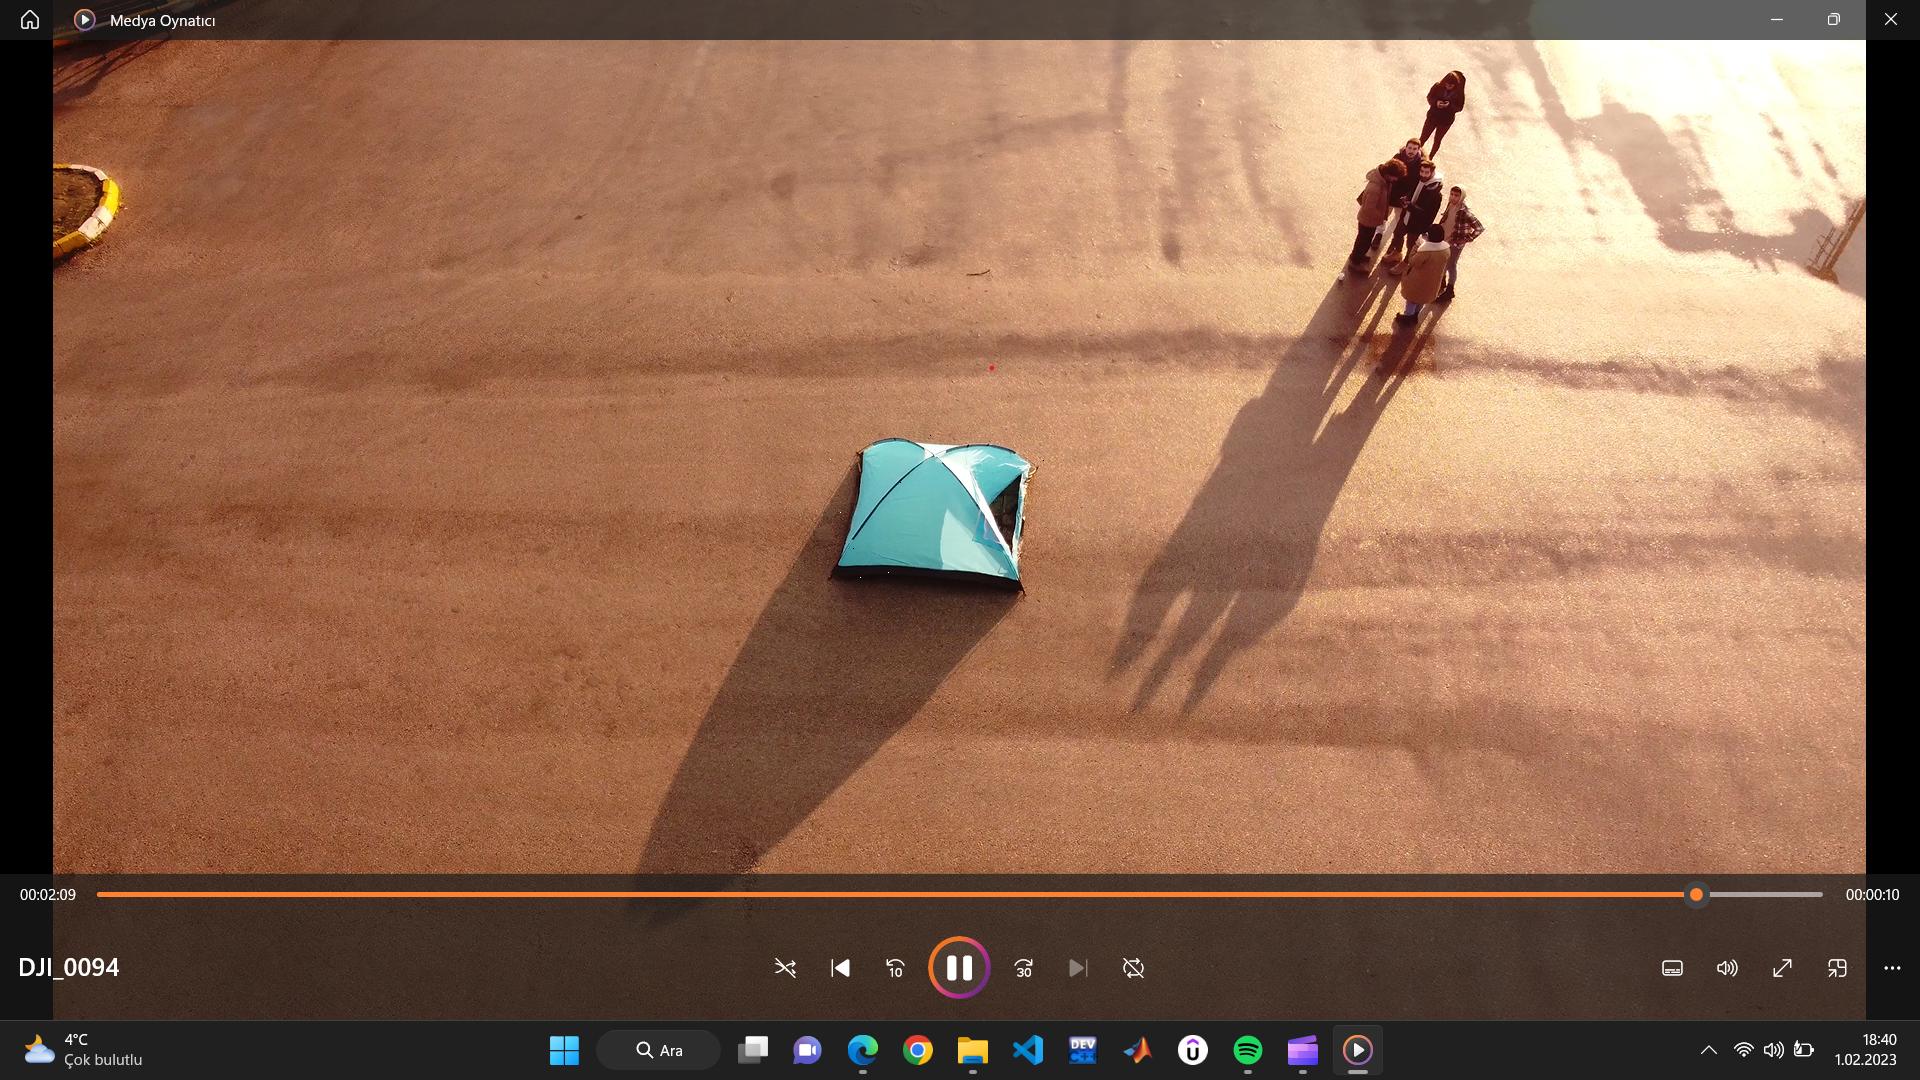The image size is (1920, 1080).
Task: Open weather widget 4°C Çok bulutlu
Action: (84, 1050)
